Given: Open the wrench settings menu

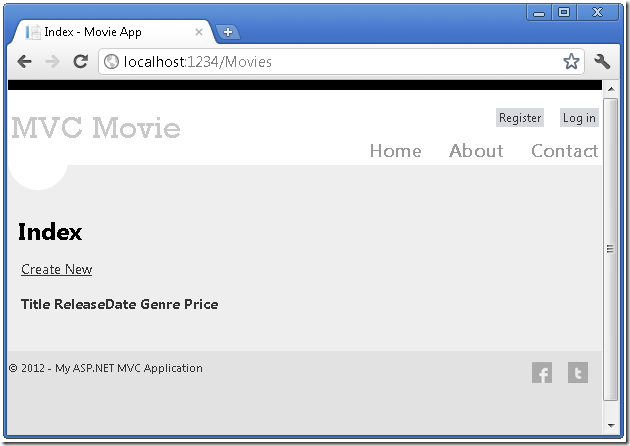Looking at the screenshot, I should (602, 62).
